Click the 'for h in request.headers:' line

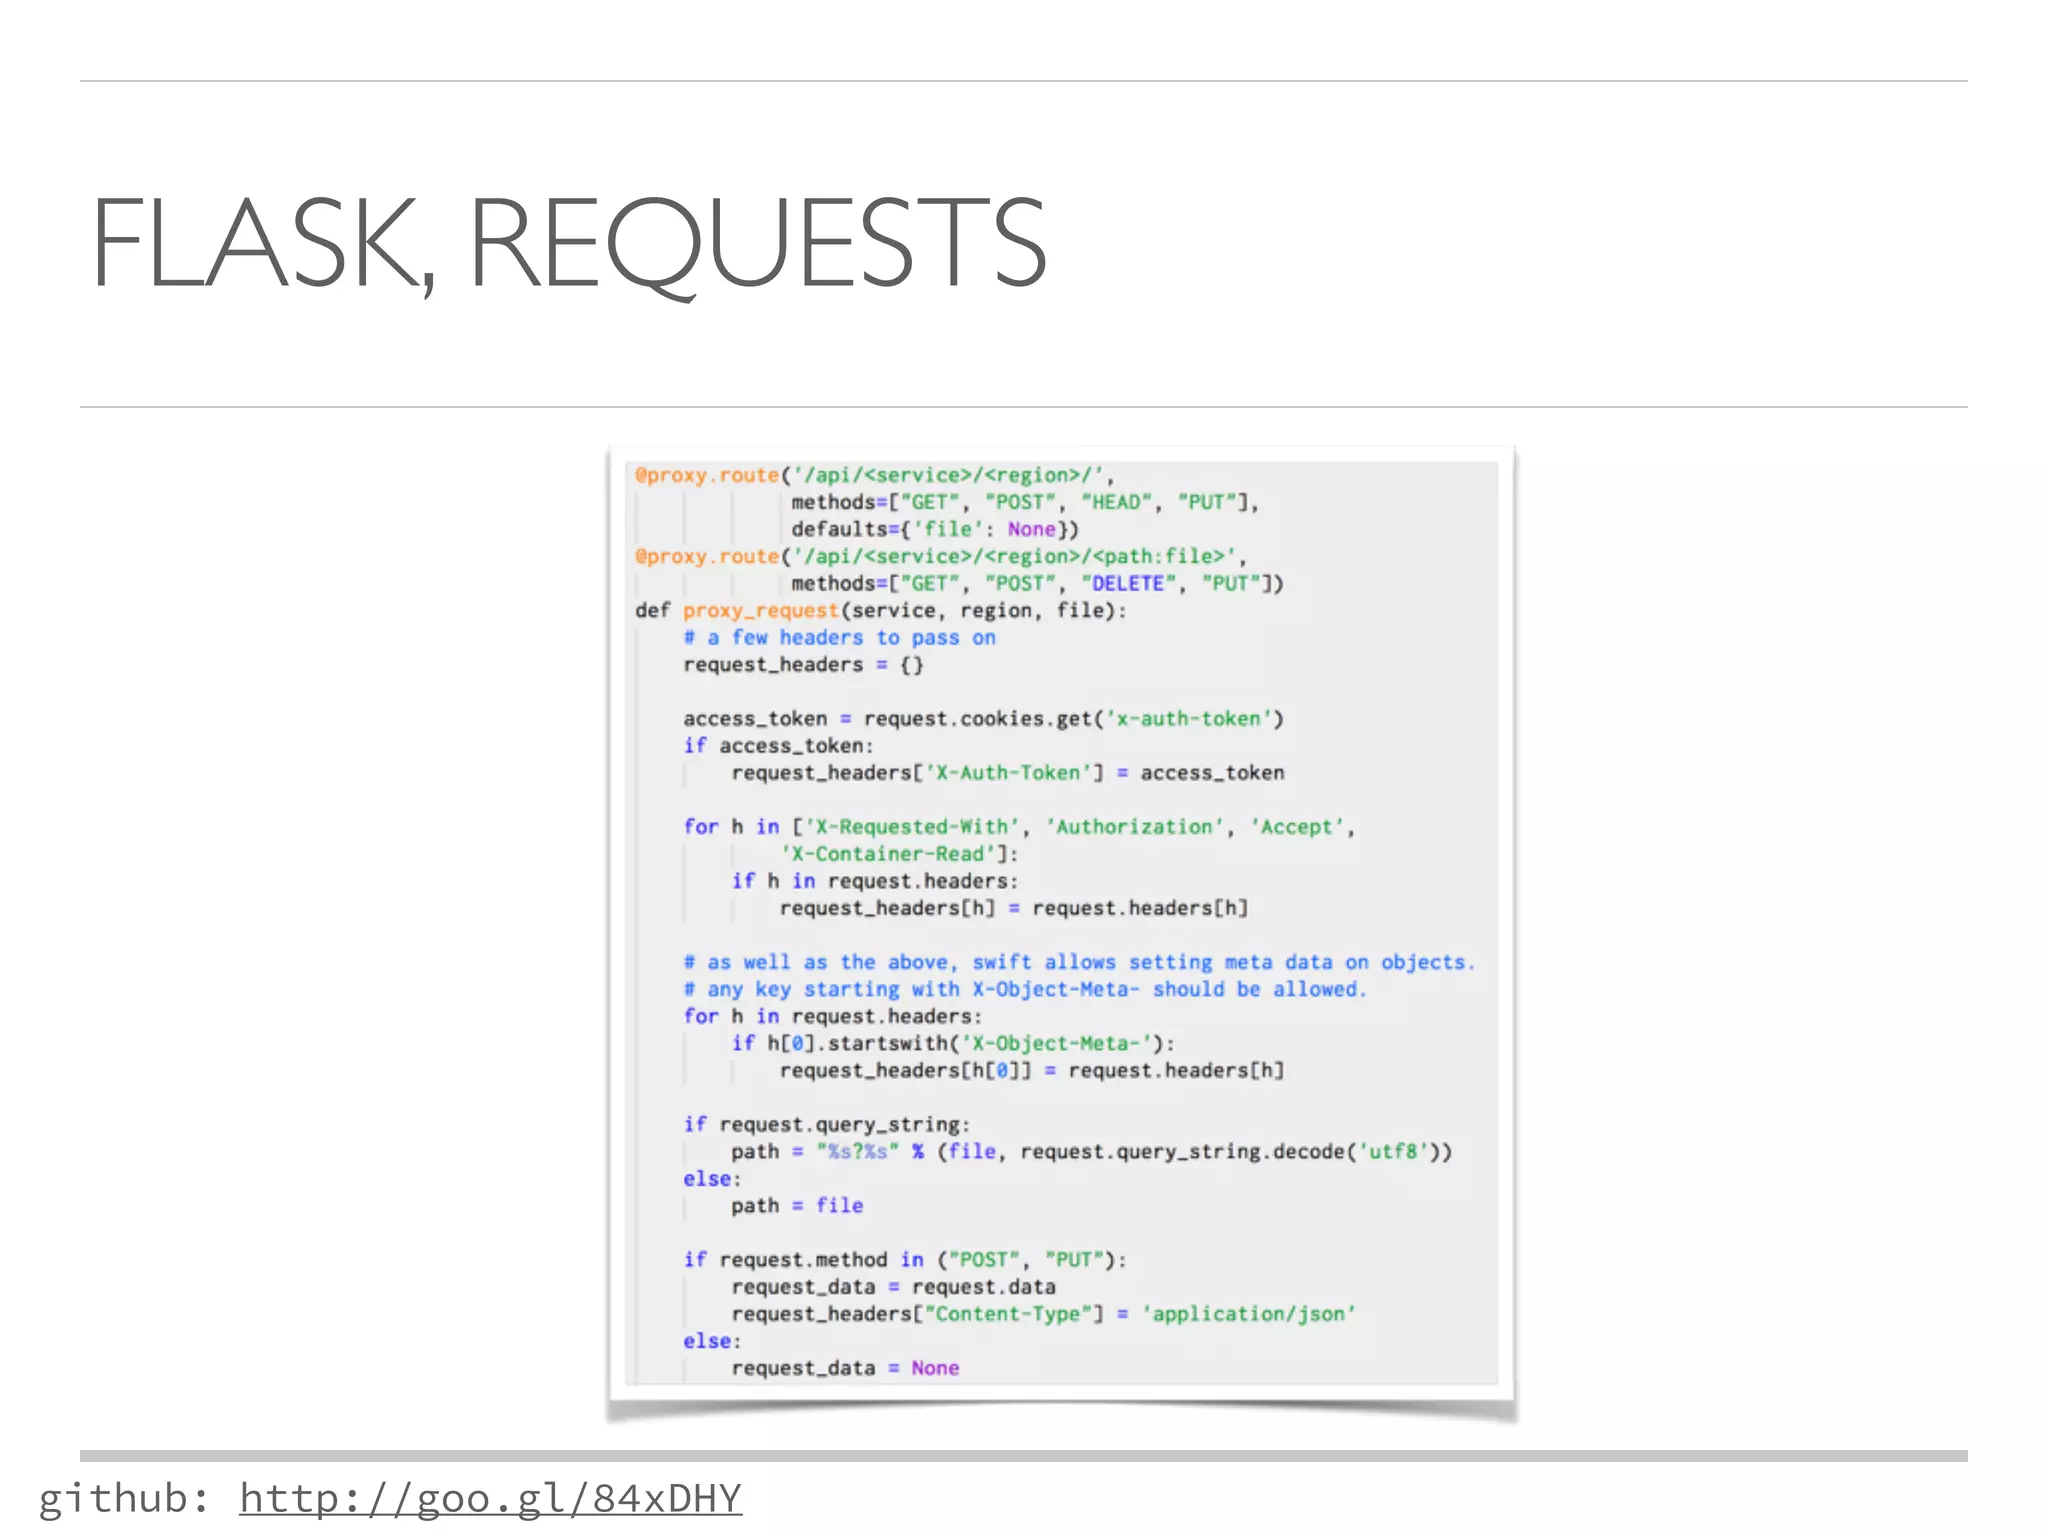point(833,1016)
